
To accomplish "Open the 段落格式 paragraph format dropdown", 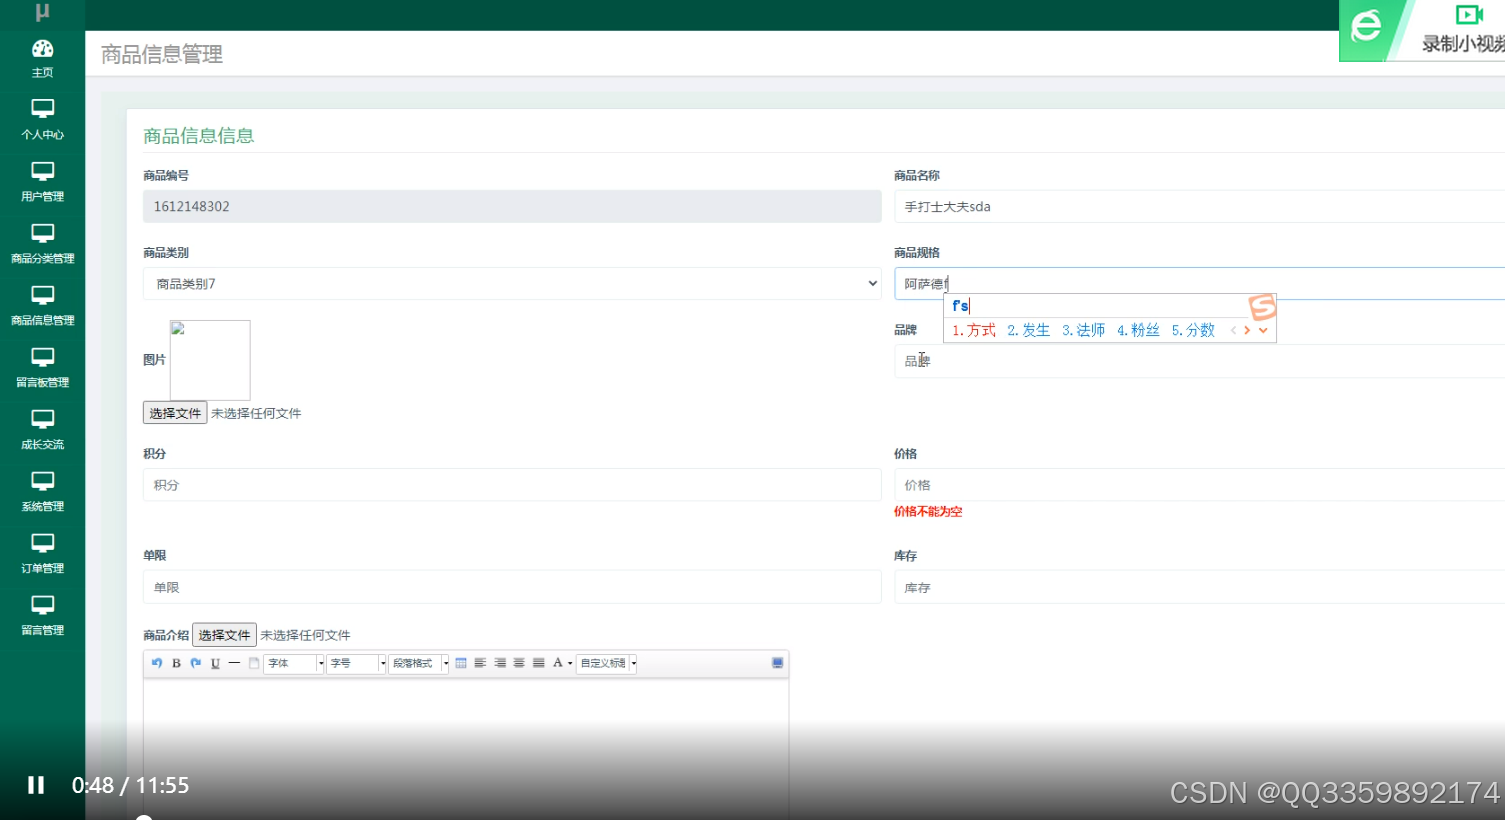I will point(419,663).
